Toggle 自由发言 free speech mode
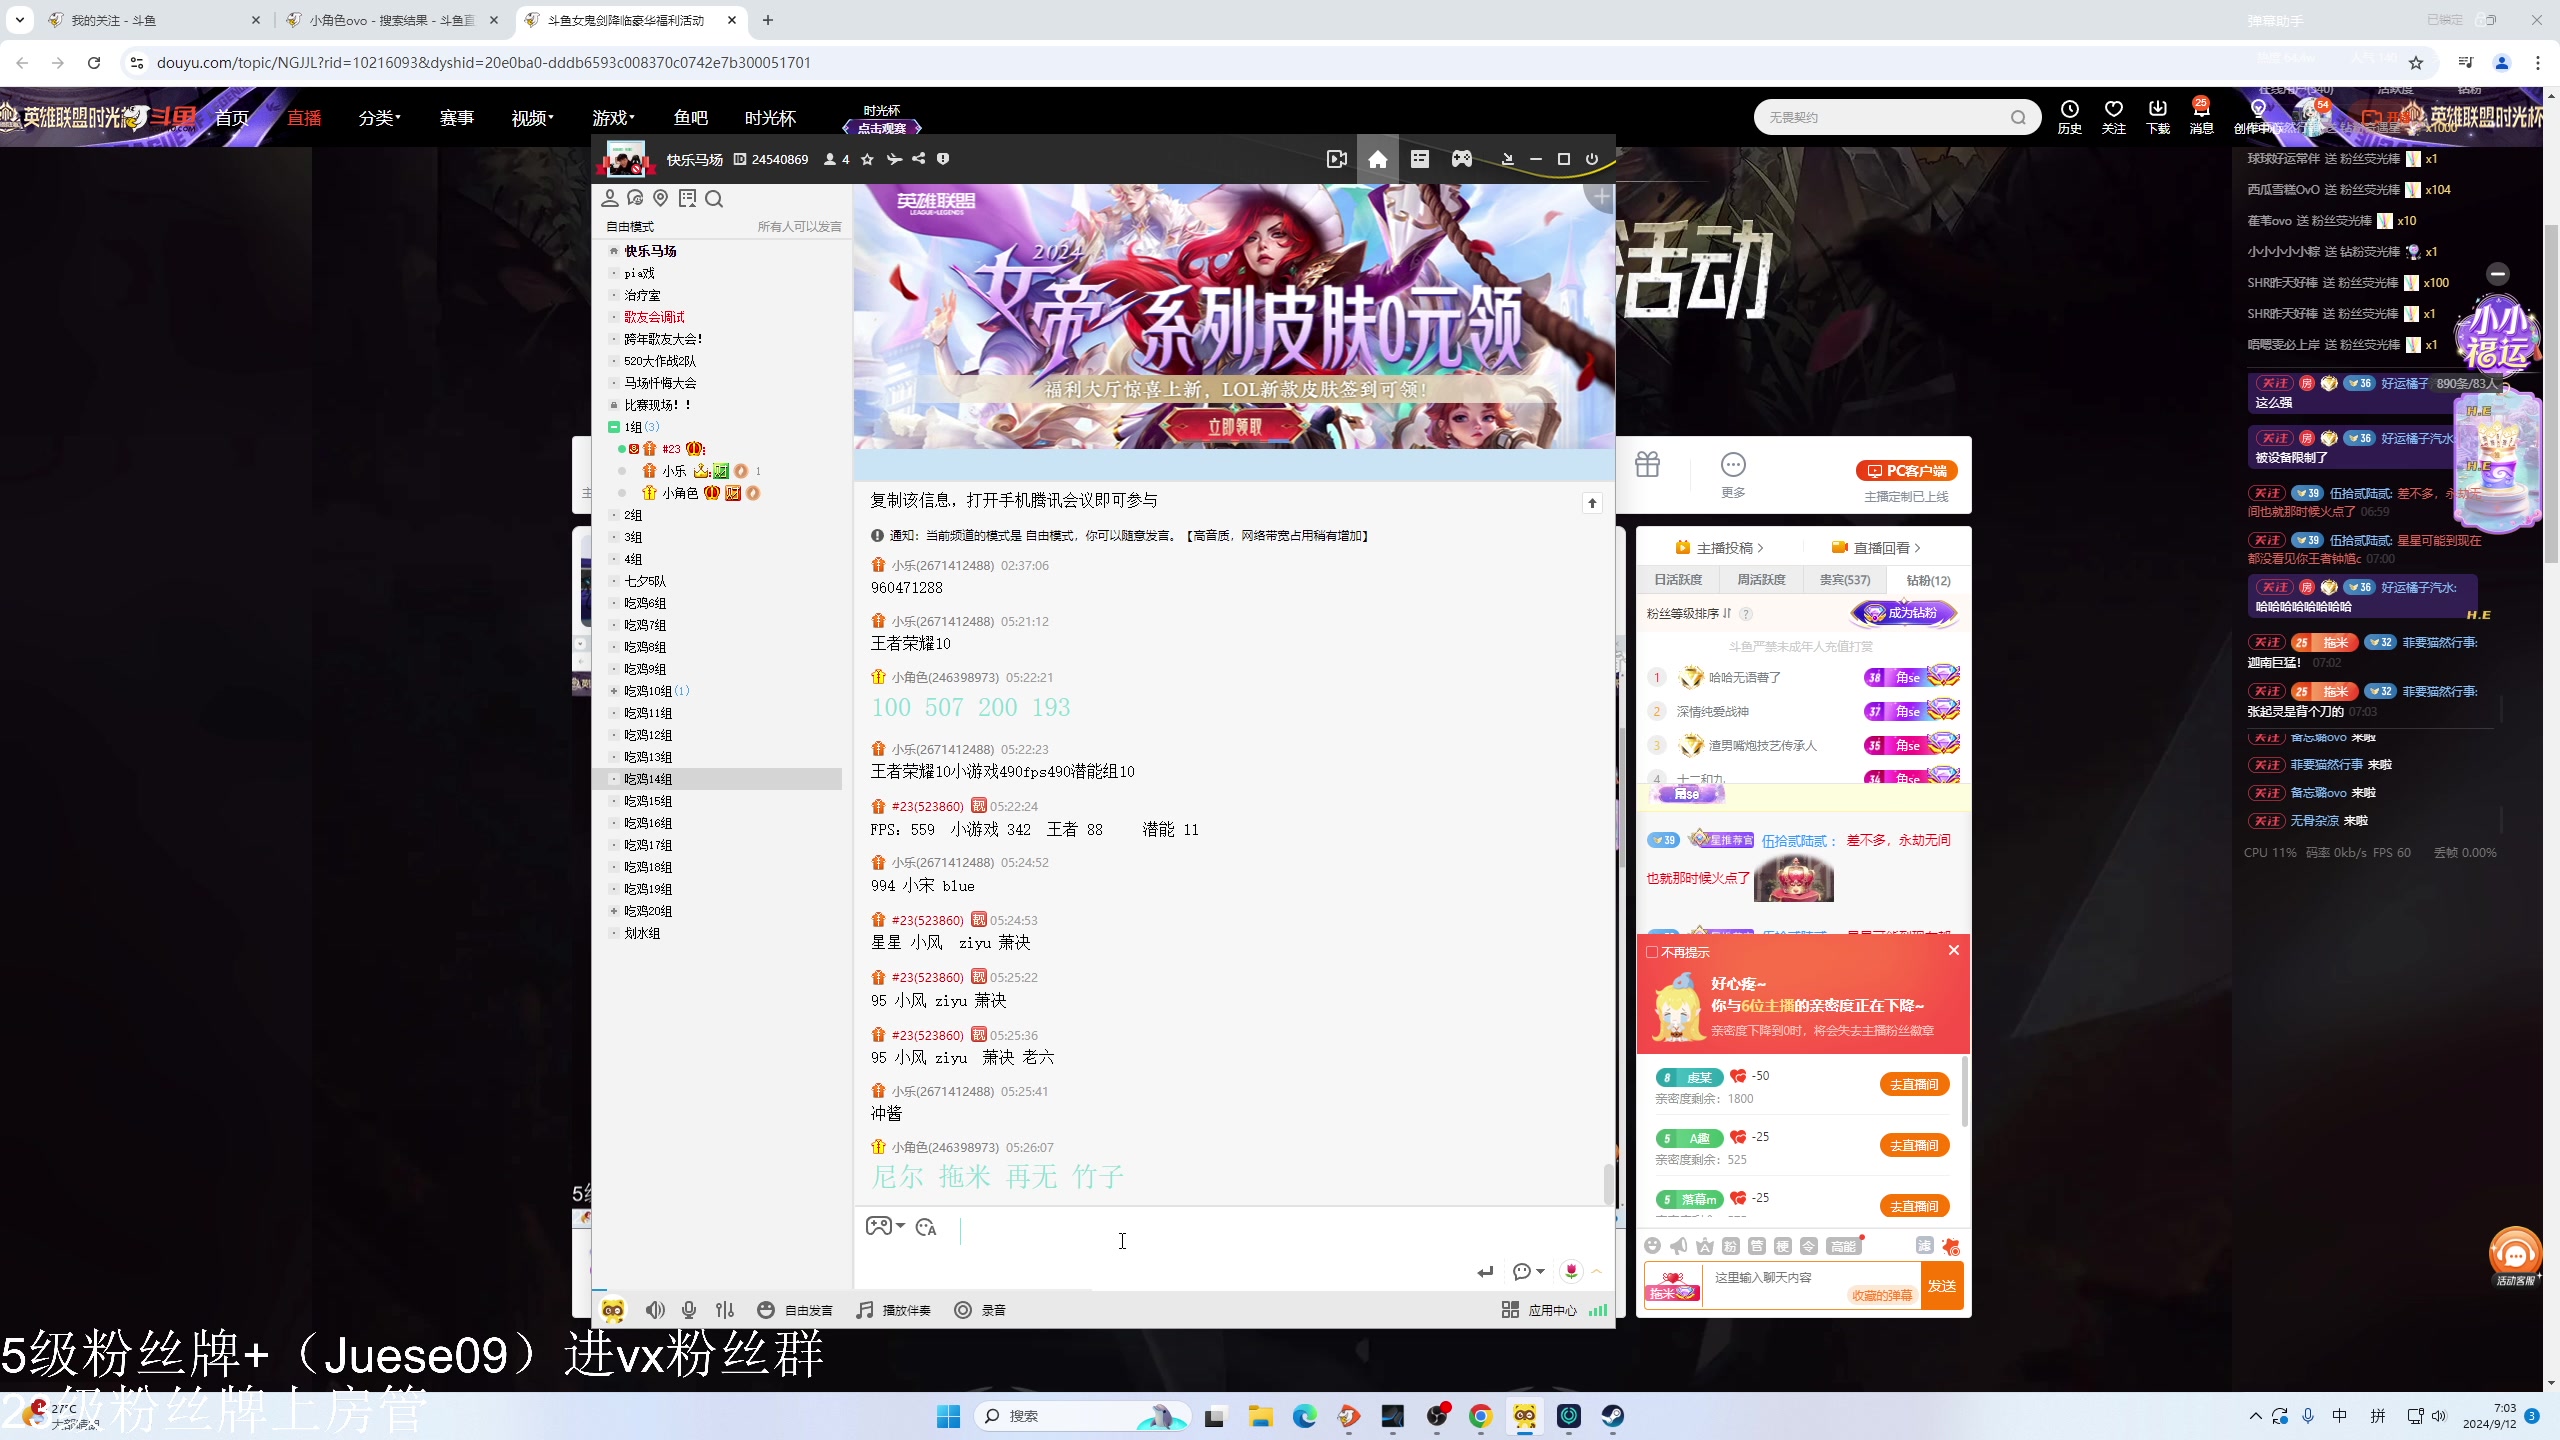 tap(795, 1310)
